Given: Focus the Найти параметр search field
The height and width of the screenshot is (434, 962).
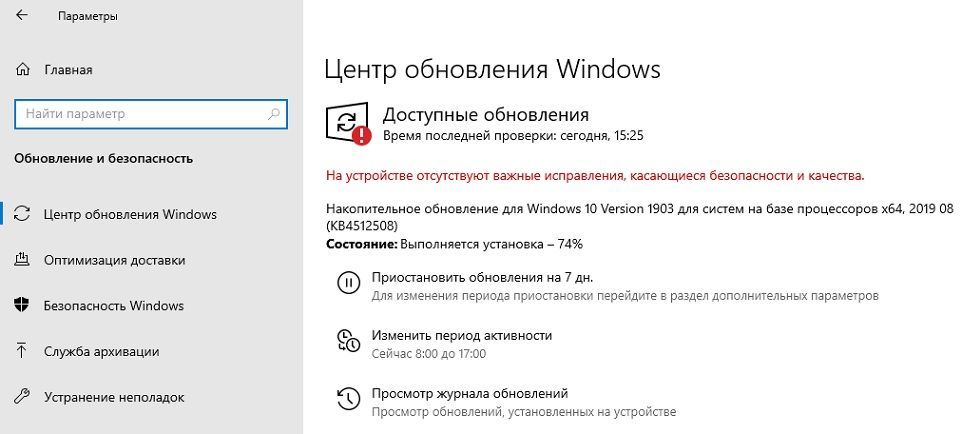Looking at the screenshot, I should (x=140, y=114).
